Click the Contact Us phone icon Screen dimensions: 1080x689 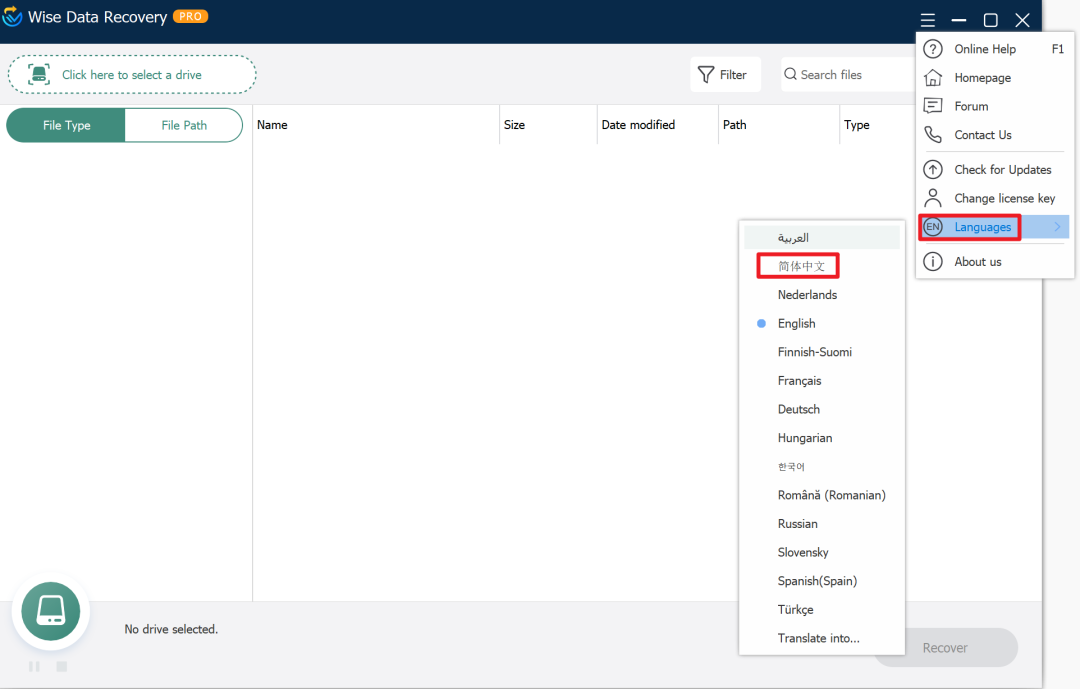933,135
